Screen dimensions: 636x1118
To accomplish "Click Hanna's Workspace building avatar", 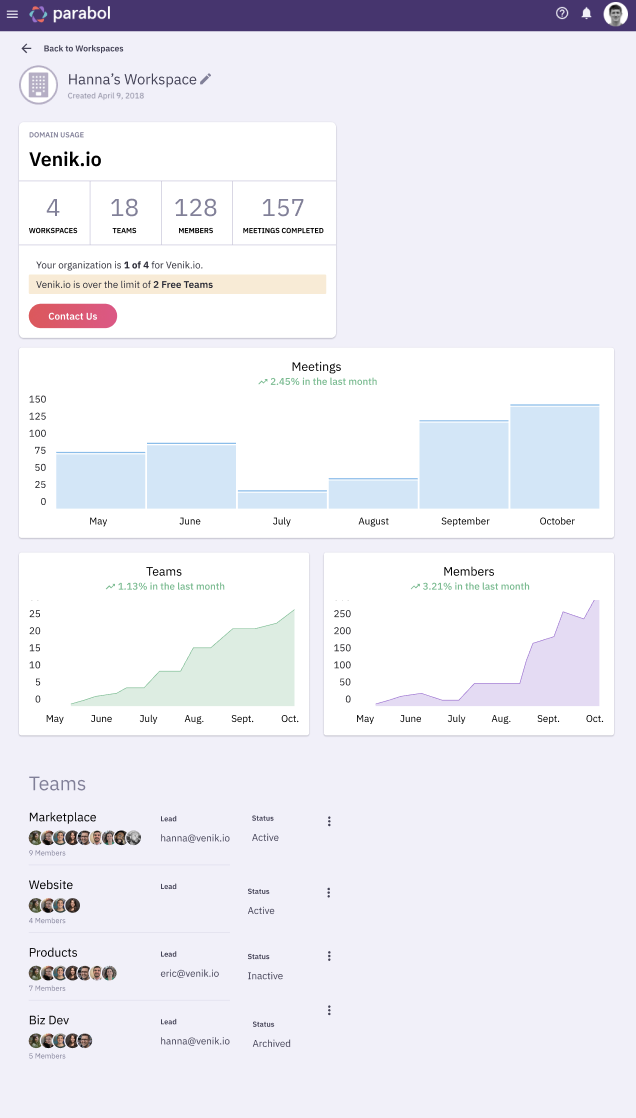I will [x=38, y=84].
